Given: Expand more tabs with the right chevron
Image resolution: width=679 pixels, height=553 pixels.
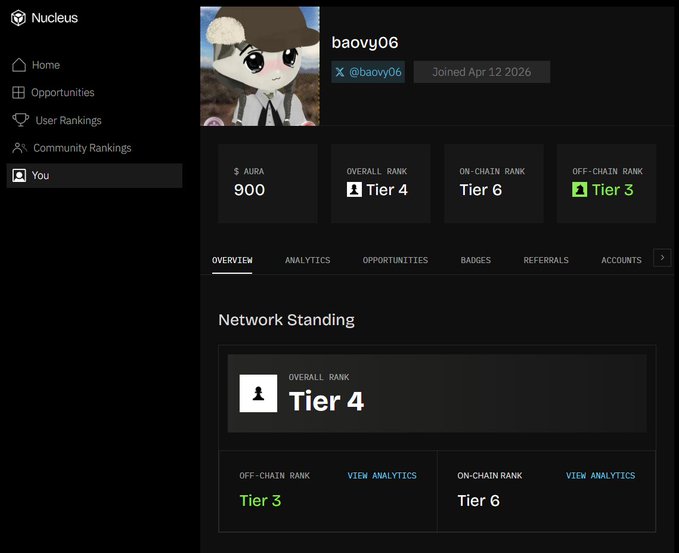Looking at the screenshot, I should coord(662,258).
